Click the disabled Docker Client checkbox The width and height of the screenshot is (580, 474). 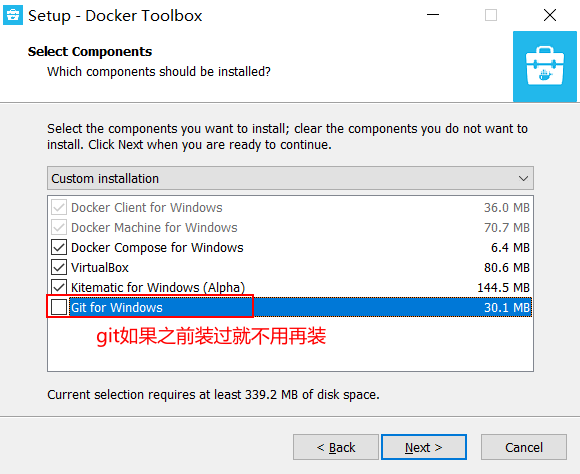coord(59,207)
